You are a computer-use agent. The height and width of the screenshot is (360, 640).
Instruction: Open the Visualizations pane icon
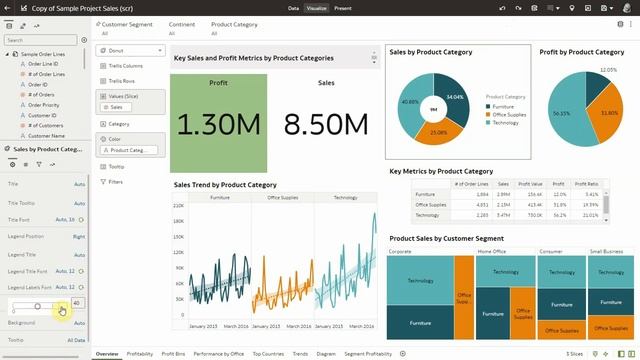pyautogui.click(x=23, y=26)
